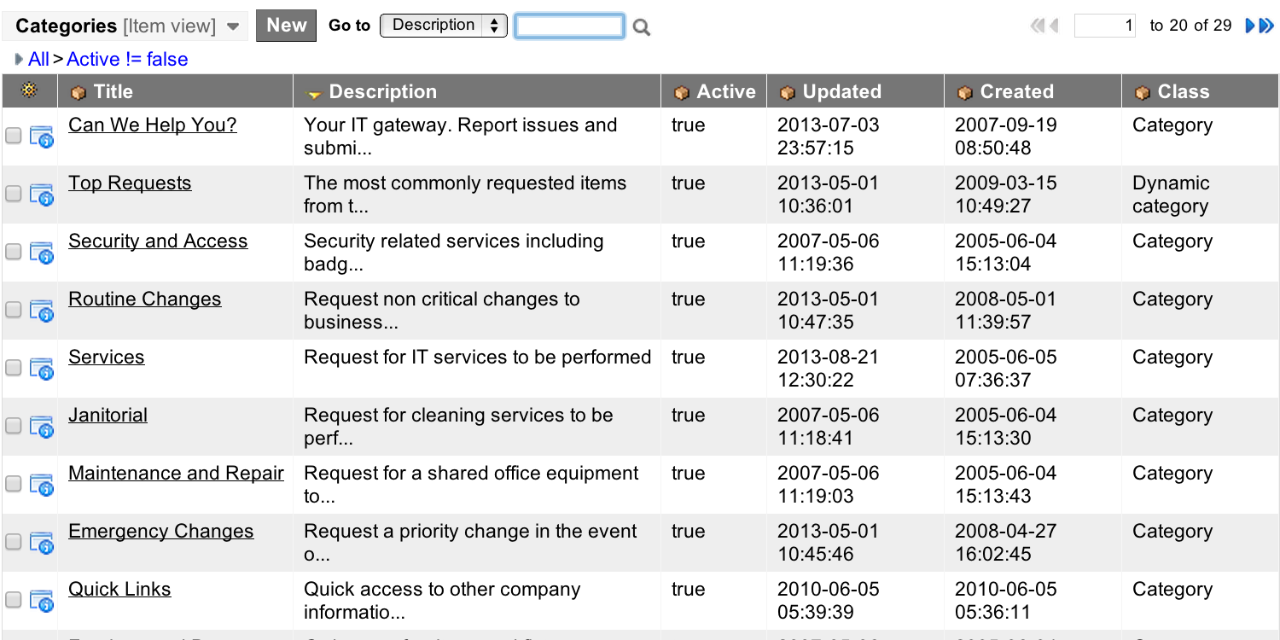Open the Routine Changes record link
Screen dimensions: 1280x640
click(144, 299)
